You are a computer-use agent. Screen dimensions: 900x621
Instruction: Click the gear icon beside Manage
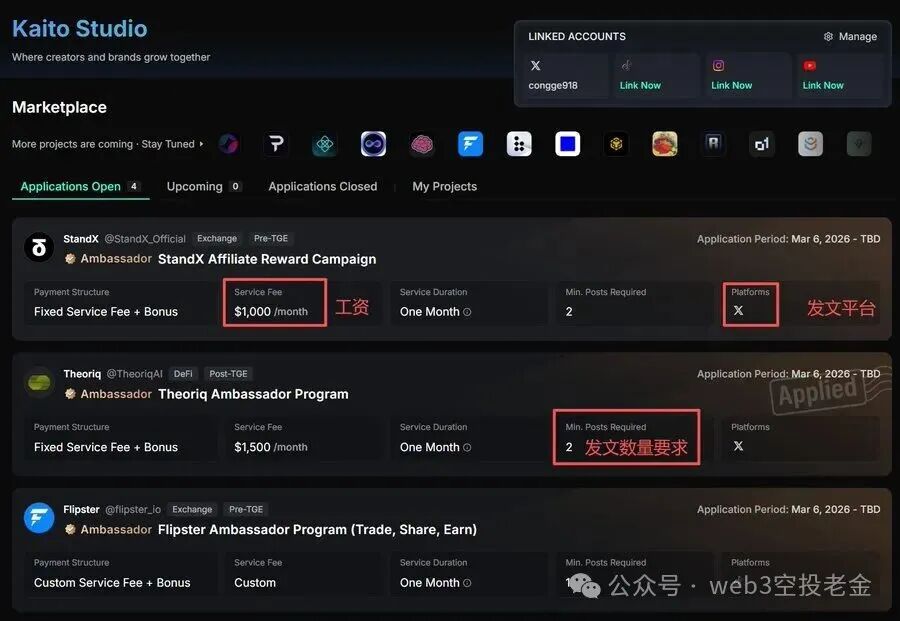pos(828,36)
